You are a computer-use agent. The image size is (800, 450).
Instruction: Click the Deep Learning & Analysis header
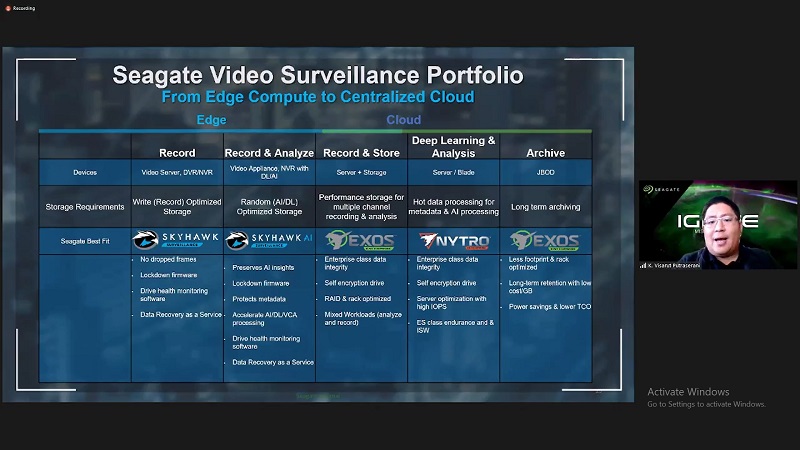click(x=453, y=147)
